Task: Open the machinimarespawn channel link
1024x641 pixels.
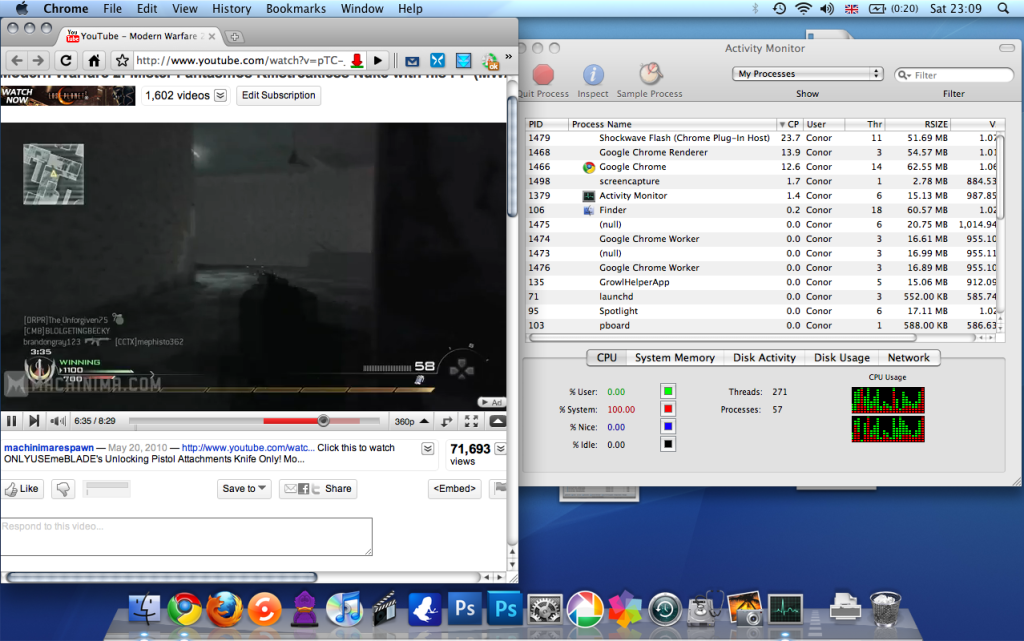Action: tap(49, 448)
